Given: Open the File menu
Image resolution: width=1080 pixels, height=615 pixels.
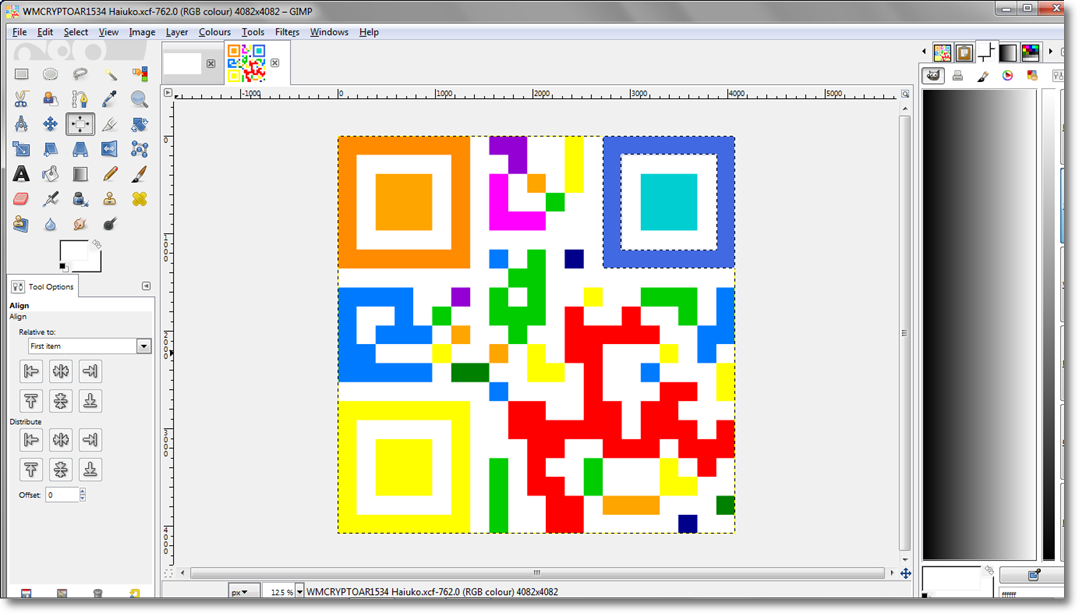Looking at the screenshot, I should 19,32.
